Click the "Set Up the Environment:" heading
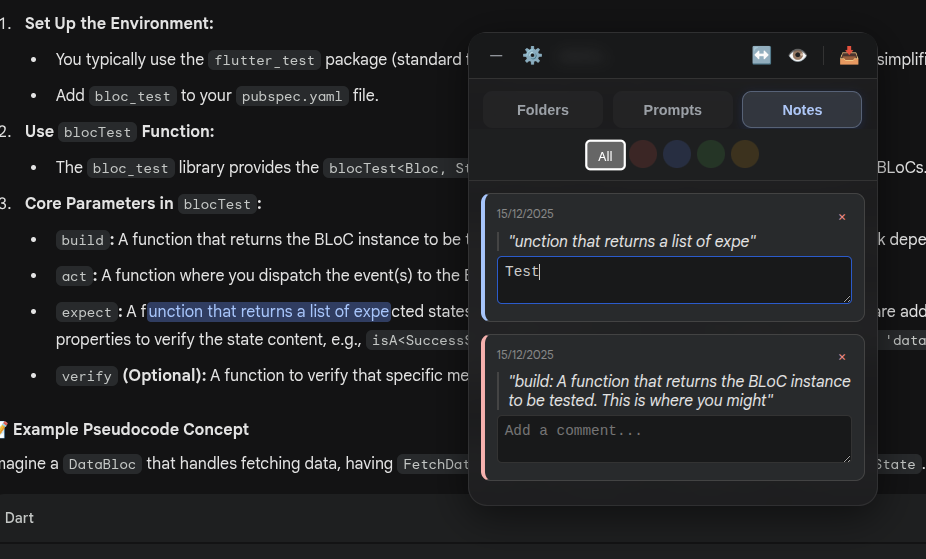926x559 pixels. [119, 24]
